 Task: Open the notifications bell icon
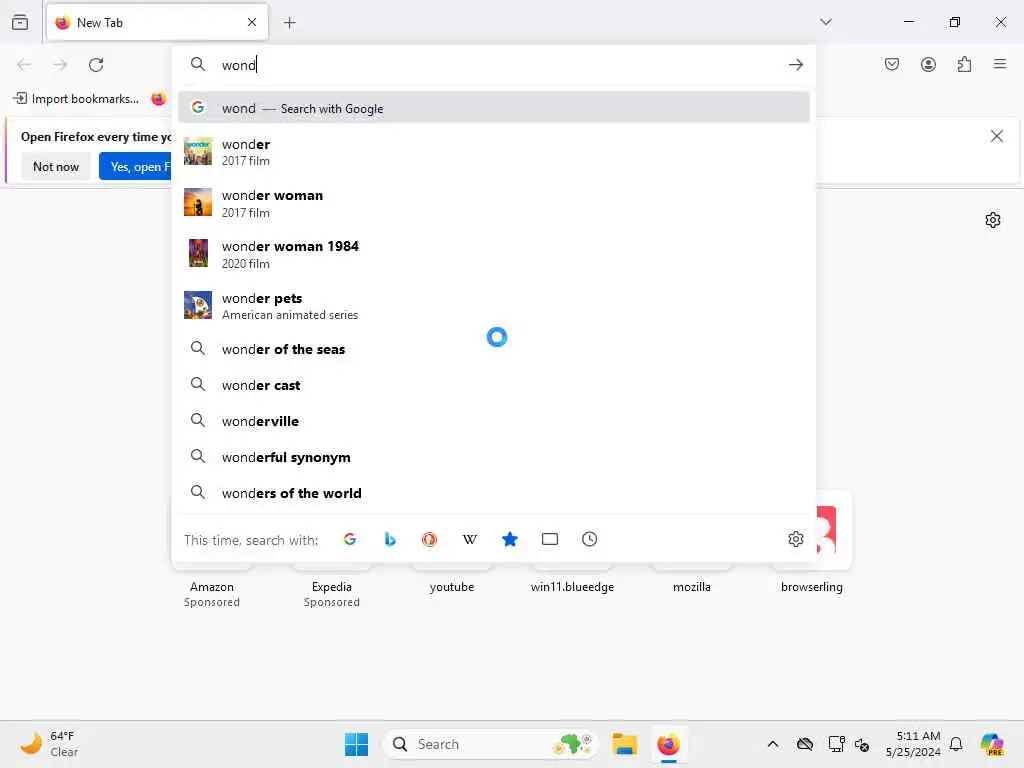pos(956,744)
